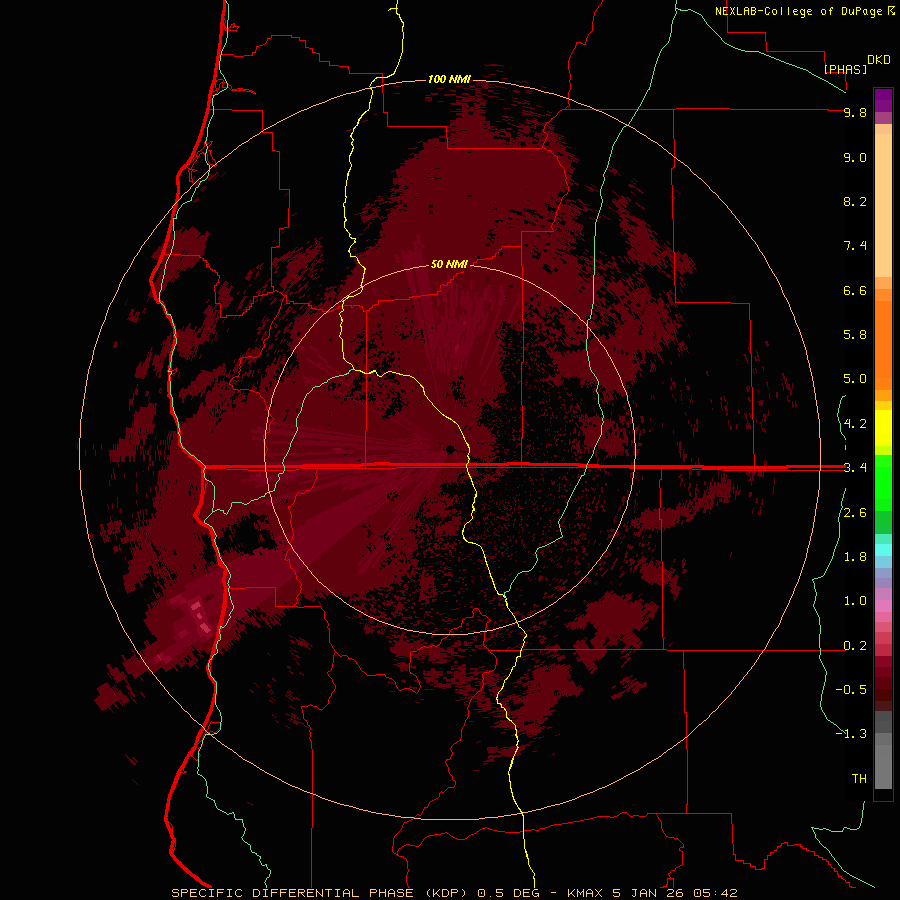Click the 9.8 scale value
This screenshot has width=900, height=900.
[855, 112]
